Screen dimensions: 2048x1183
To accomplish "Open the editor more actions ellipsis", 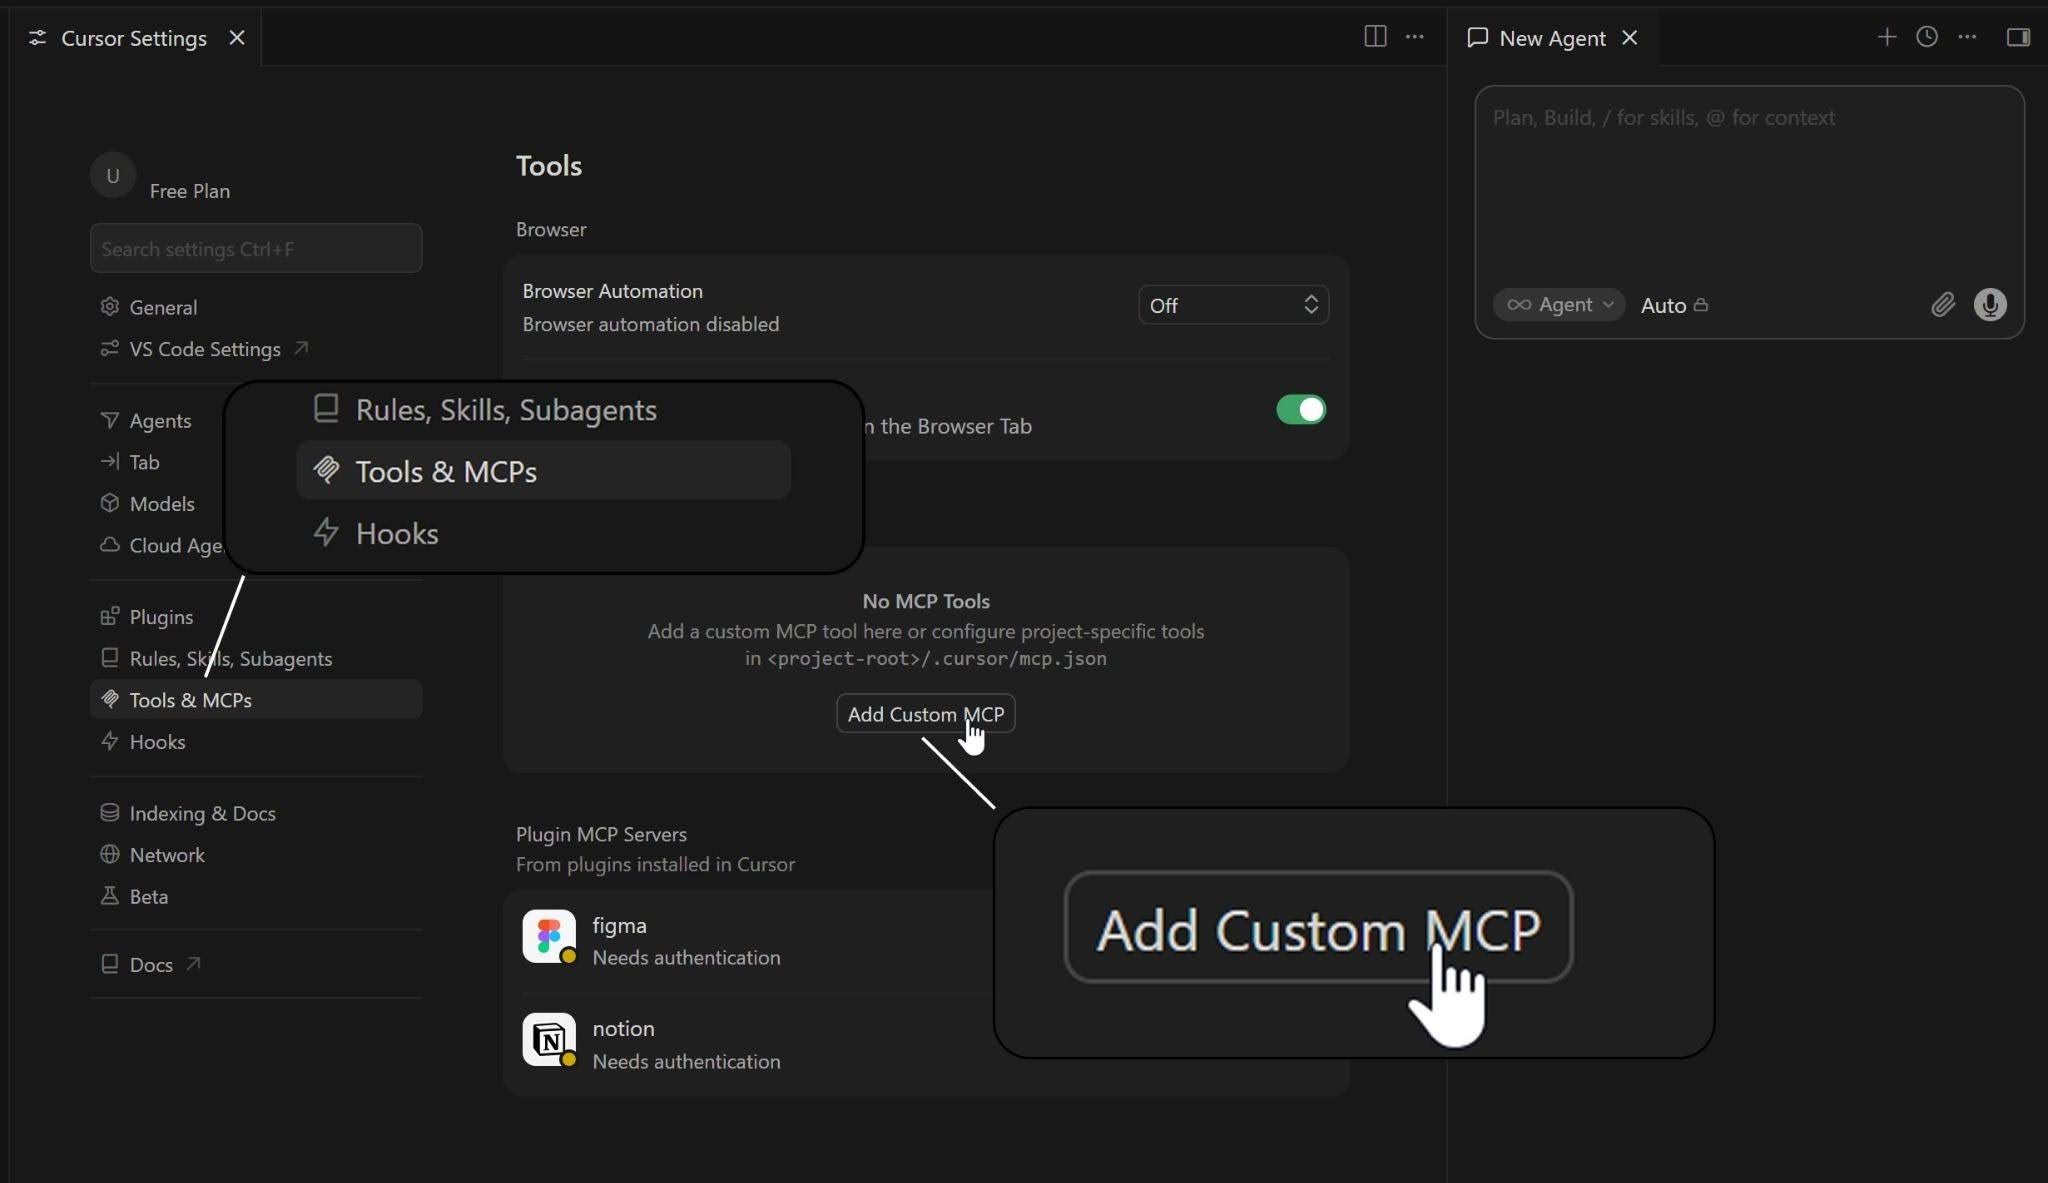I will (x=1414, y=37).
